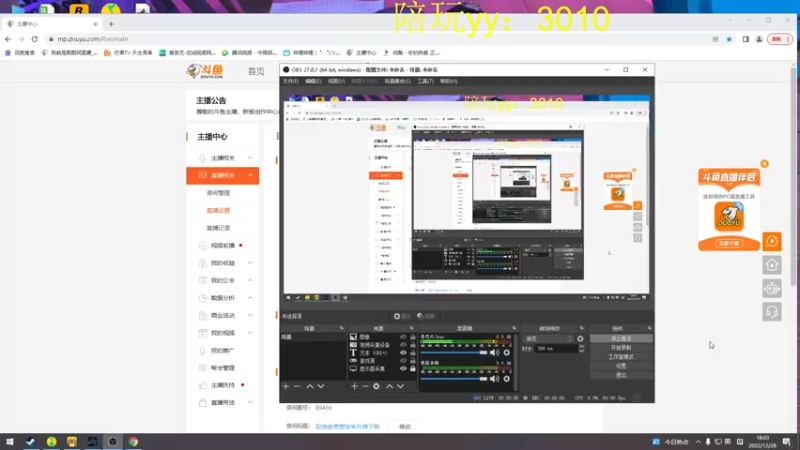Screen dimensions: 800x450
Task: Open source properties gear in sources toolbar
Action: (x=376, y=386)
